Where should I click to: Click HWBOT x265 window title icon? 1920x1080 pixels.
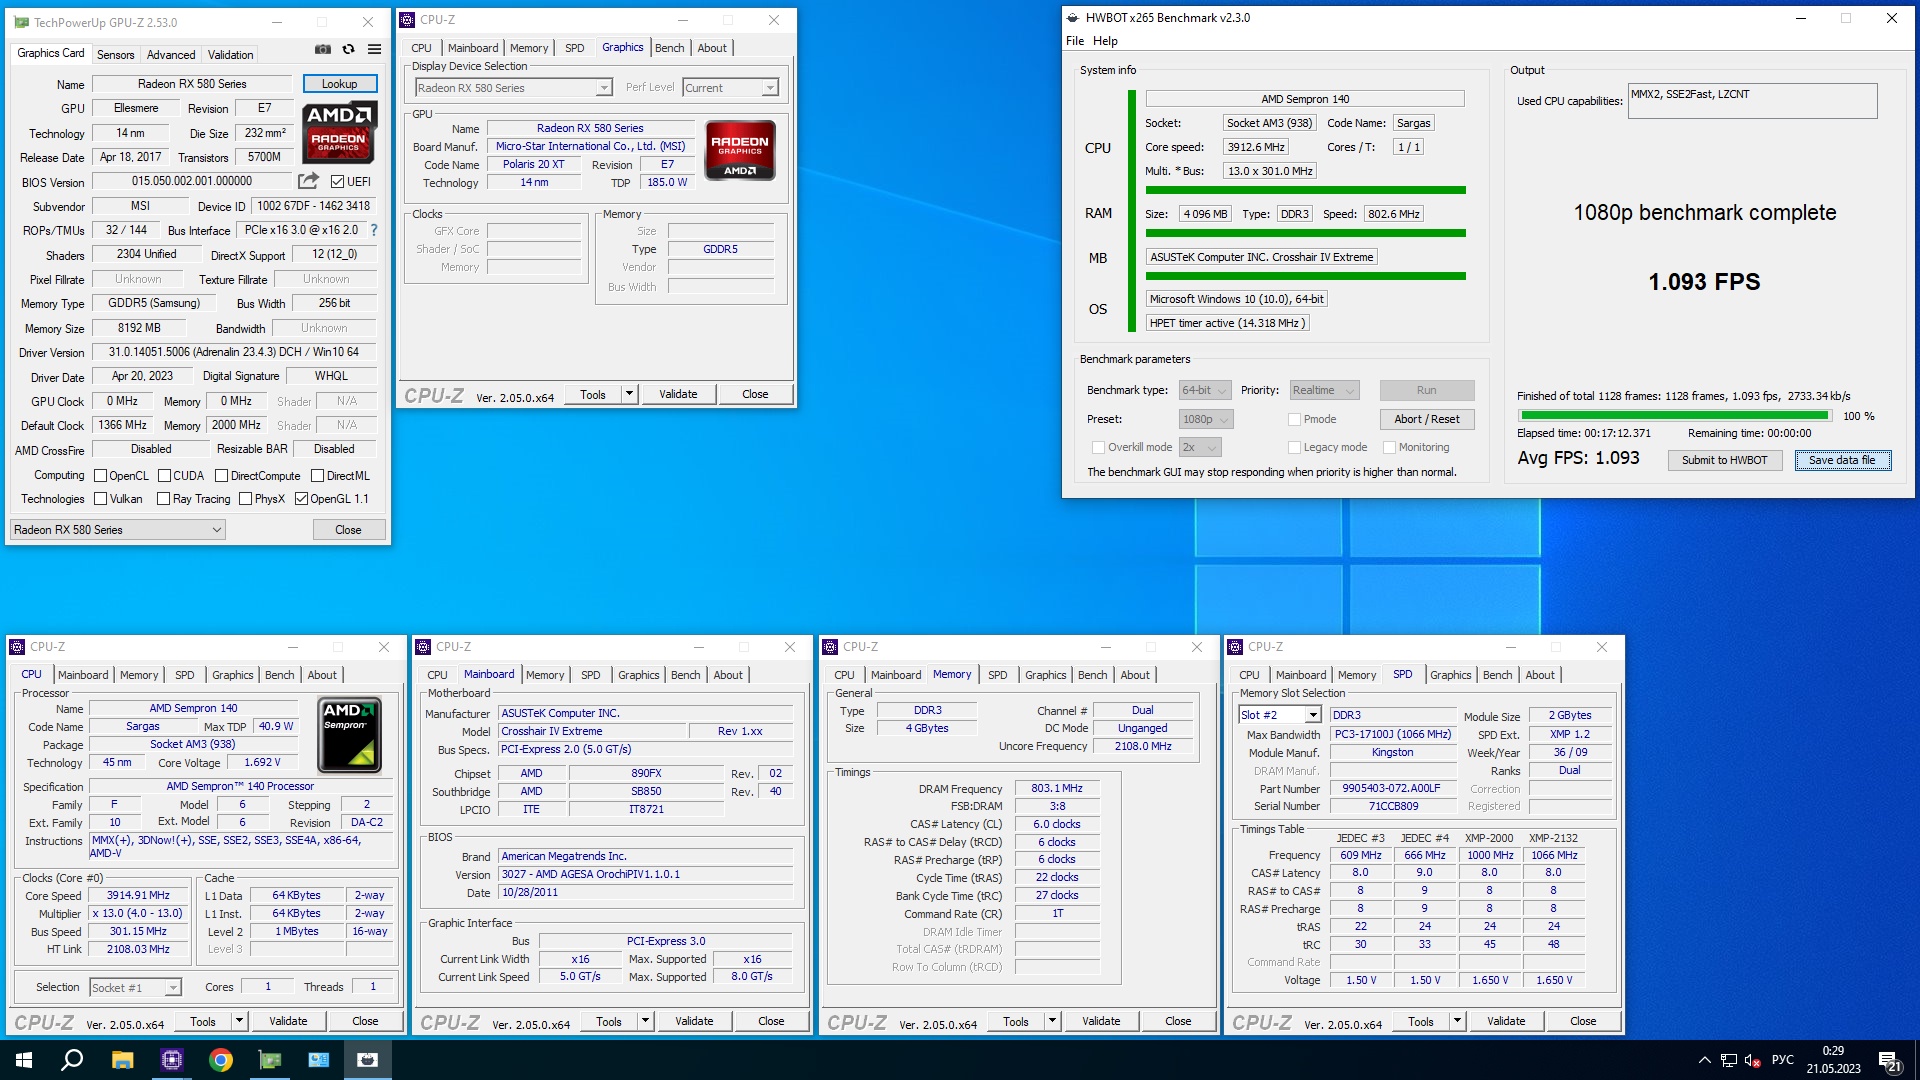(x=1073, y=17)
